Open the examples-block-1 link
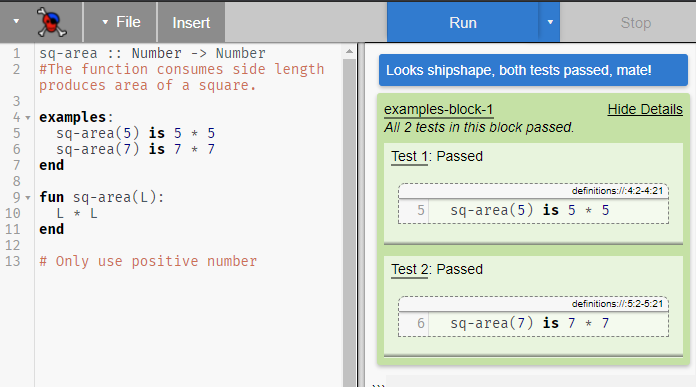 (x=439, y=109)
